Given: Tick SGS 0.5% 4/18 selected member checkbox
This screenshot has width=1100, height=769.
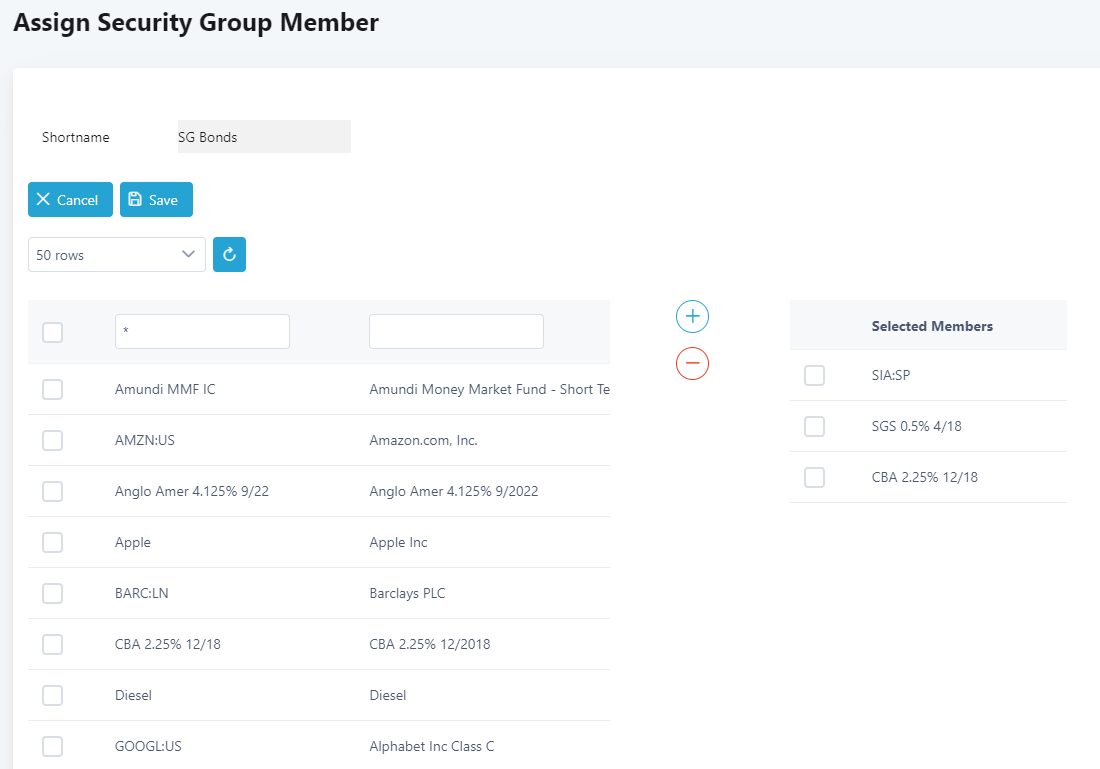Looking at the screenshot, I should pos(815,427).
